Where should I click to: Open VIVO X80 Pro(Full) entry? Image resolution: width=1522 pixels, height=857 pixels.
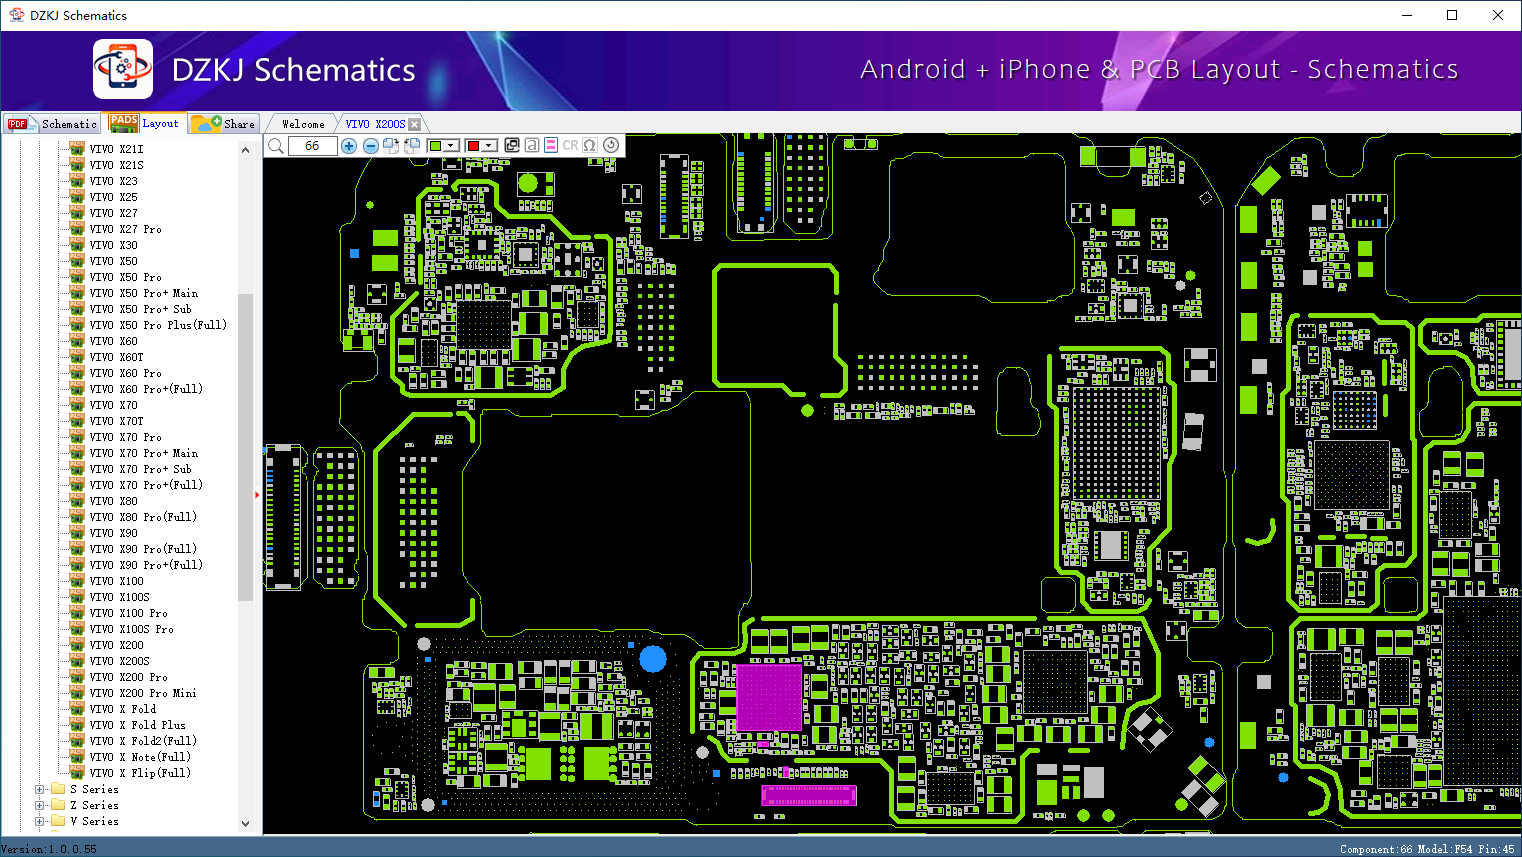coord(143,517)
